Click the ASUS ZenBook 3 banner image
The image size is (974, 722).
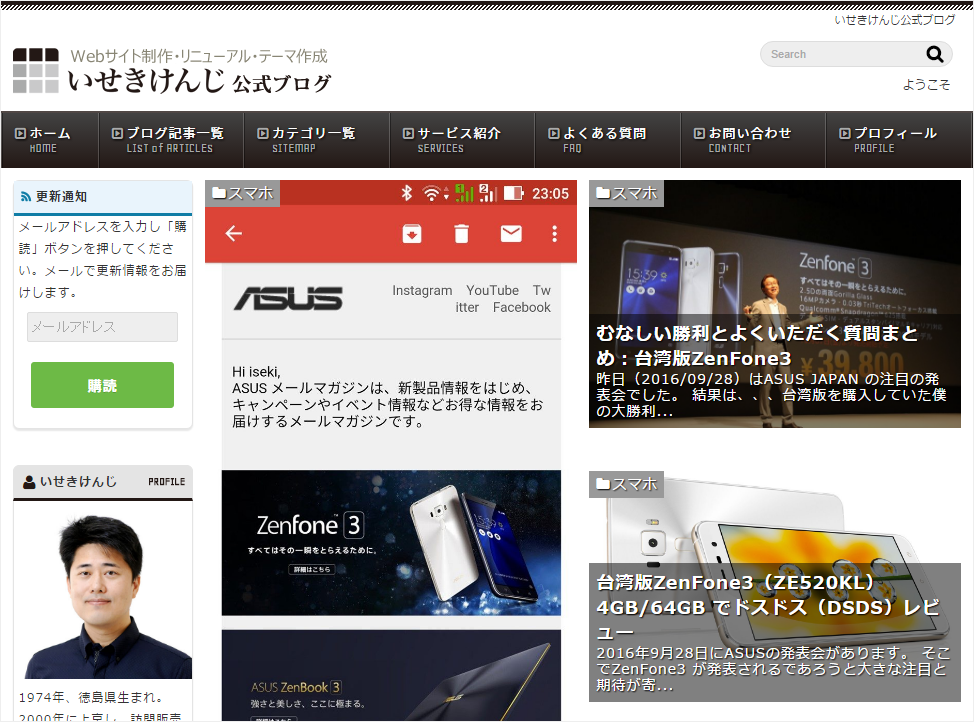(x=391, y=675)
